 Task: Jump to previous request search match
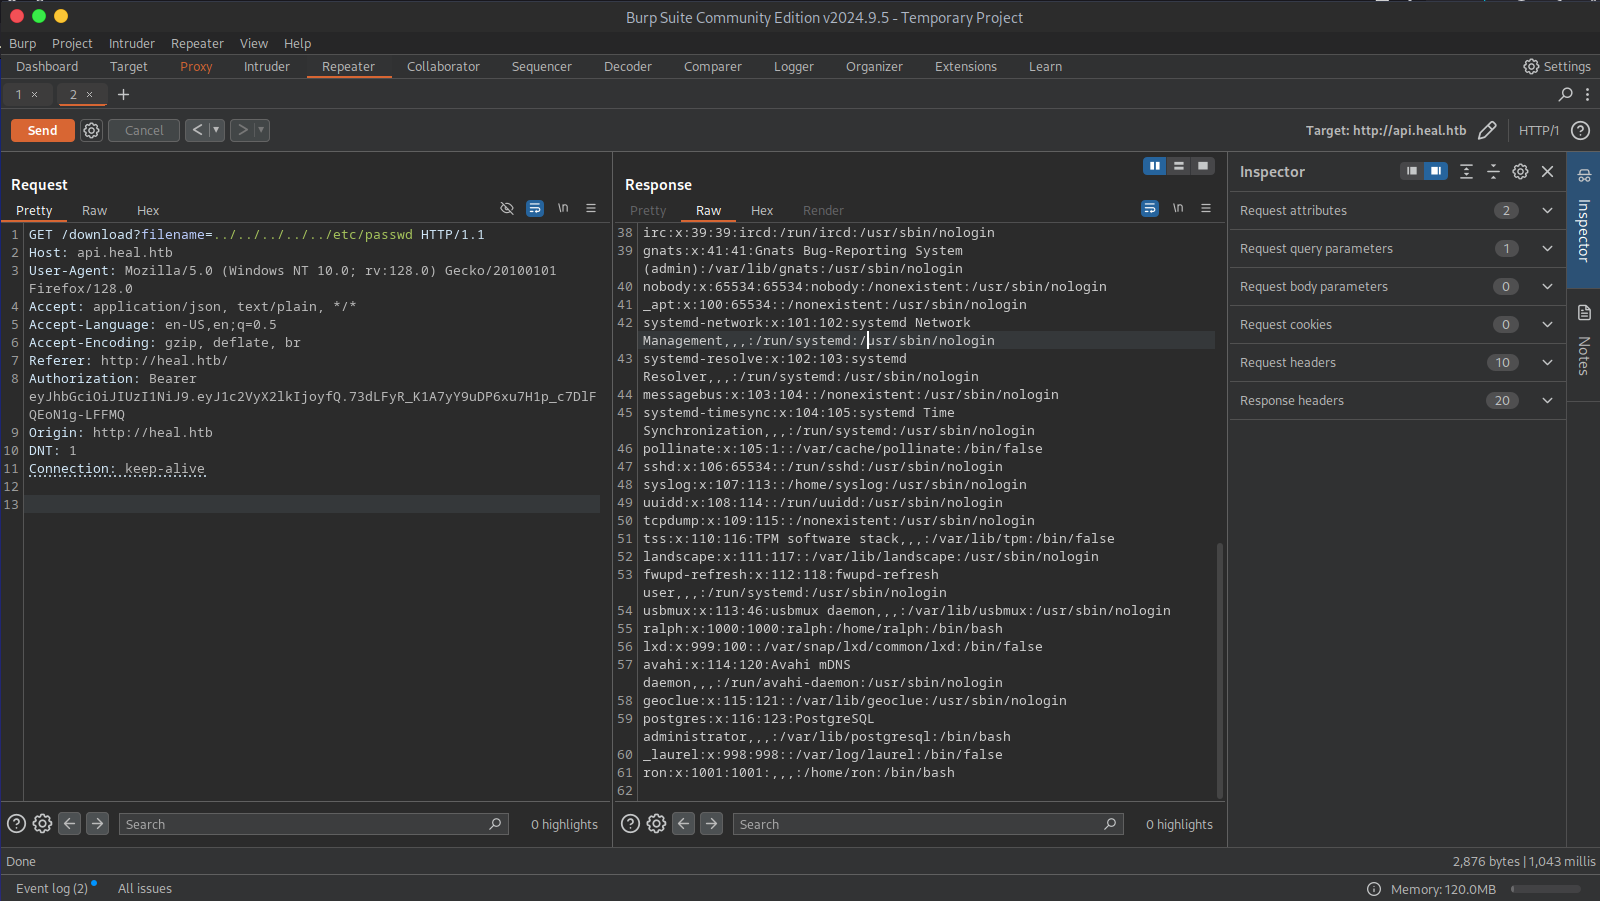click(69, 824)
